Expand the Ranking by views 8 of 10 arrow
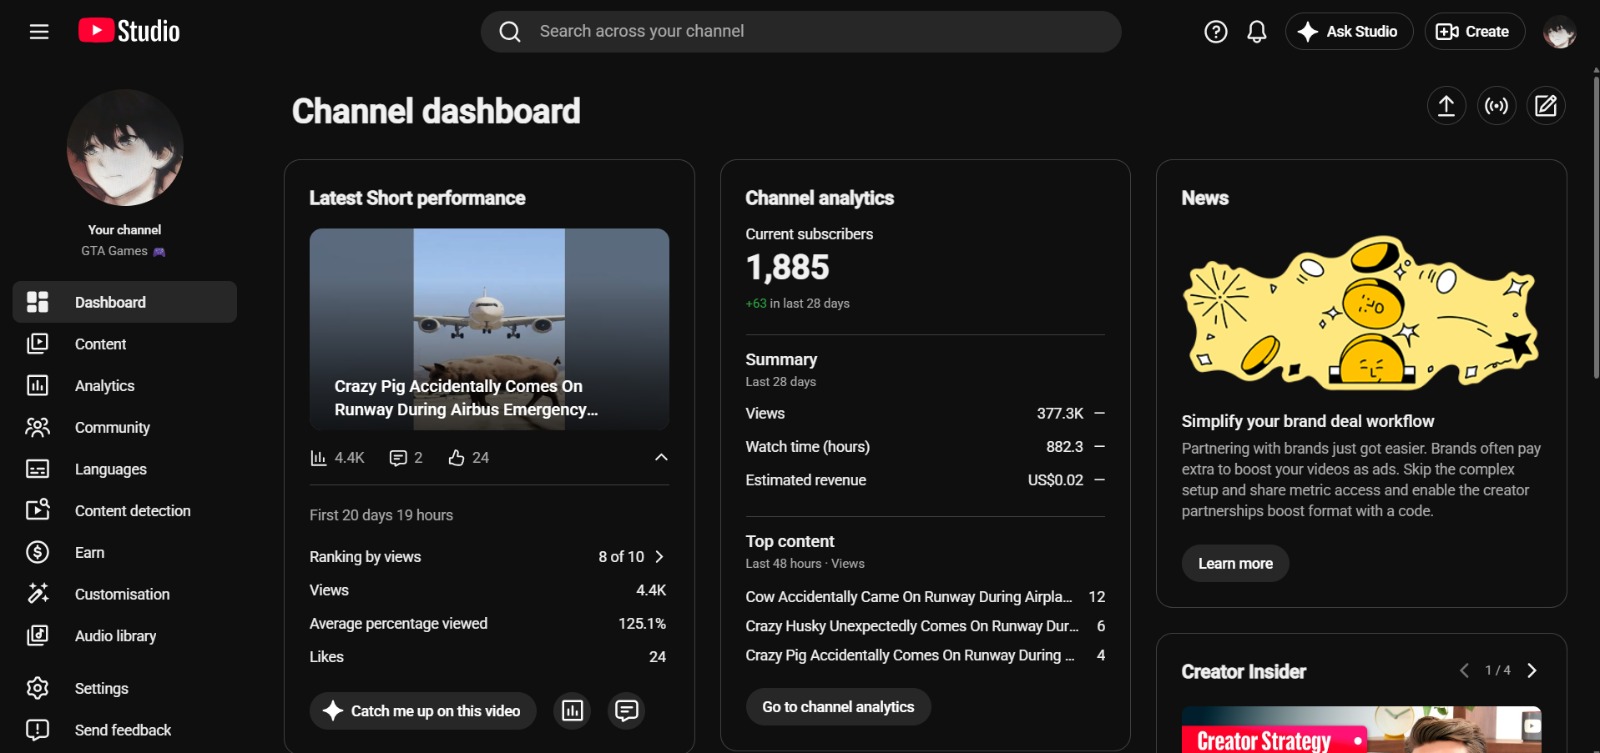 (659, 557)
